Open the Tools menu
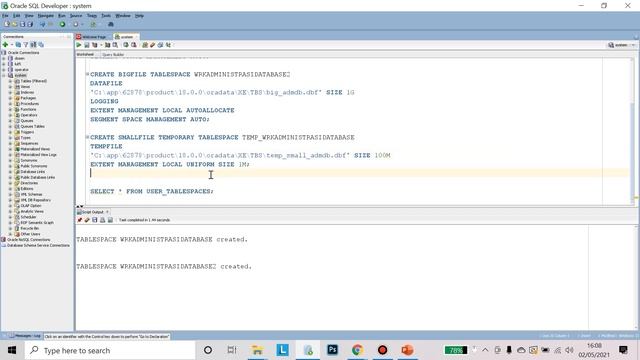 pyautogui.click(x=106, y=16)
